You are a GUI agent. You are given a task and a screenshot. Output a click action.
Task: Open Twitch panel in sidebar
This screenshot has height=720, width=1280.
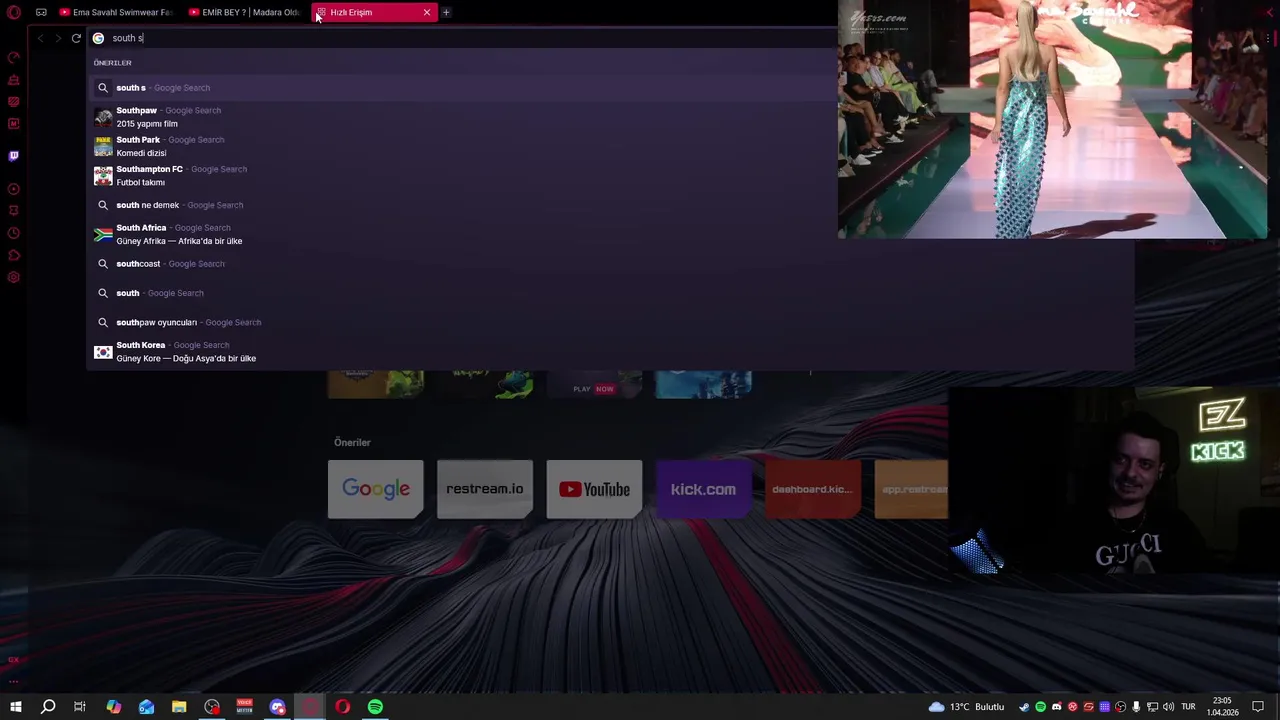14,156
